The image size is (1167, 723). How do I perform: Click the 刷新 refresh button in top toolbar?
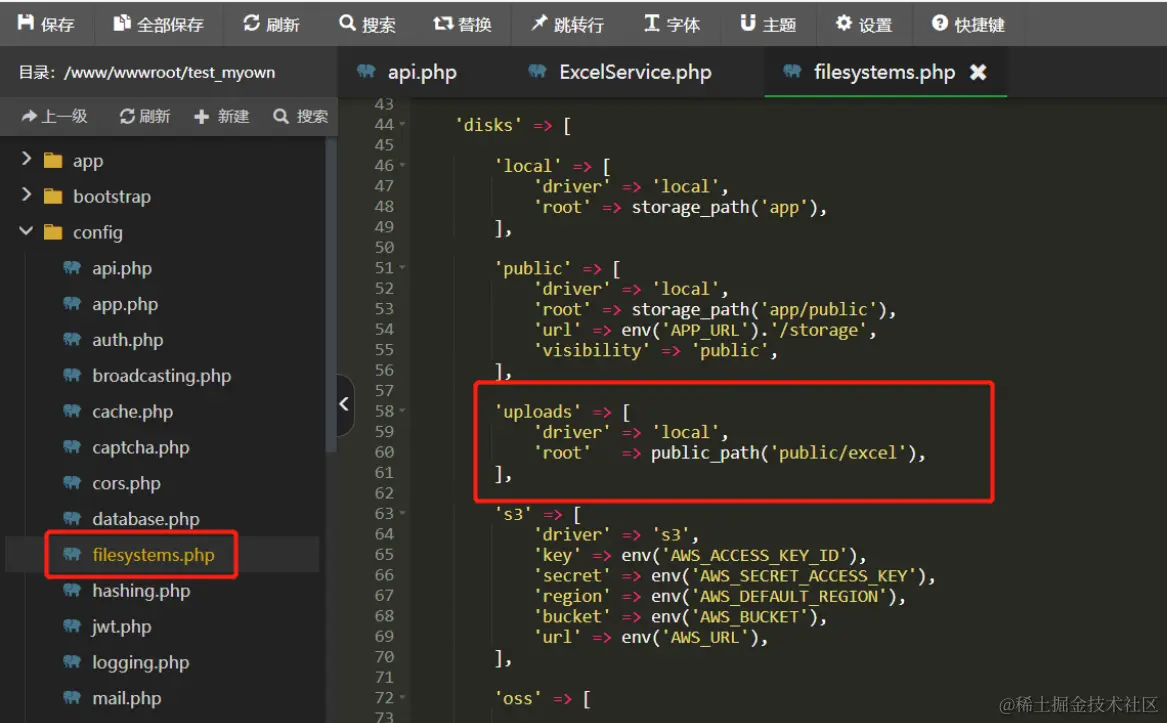[272, 24]
